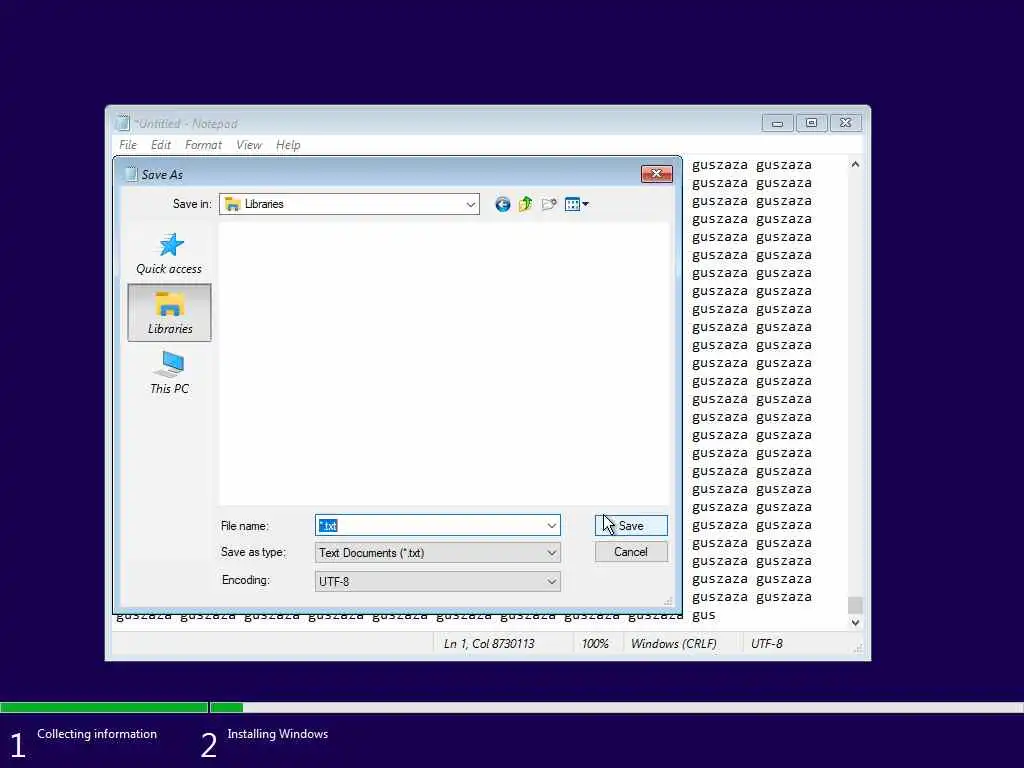Screen dimensions: 1024x768
Task: Click the 'gus' text at the end of the document
Action: coord(703,615)
